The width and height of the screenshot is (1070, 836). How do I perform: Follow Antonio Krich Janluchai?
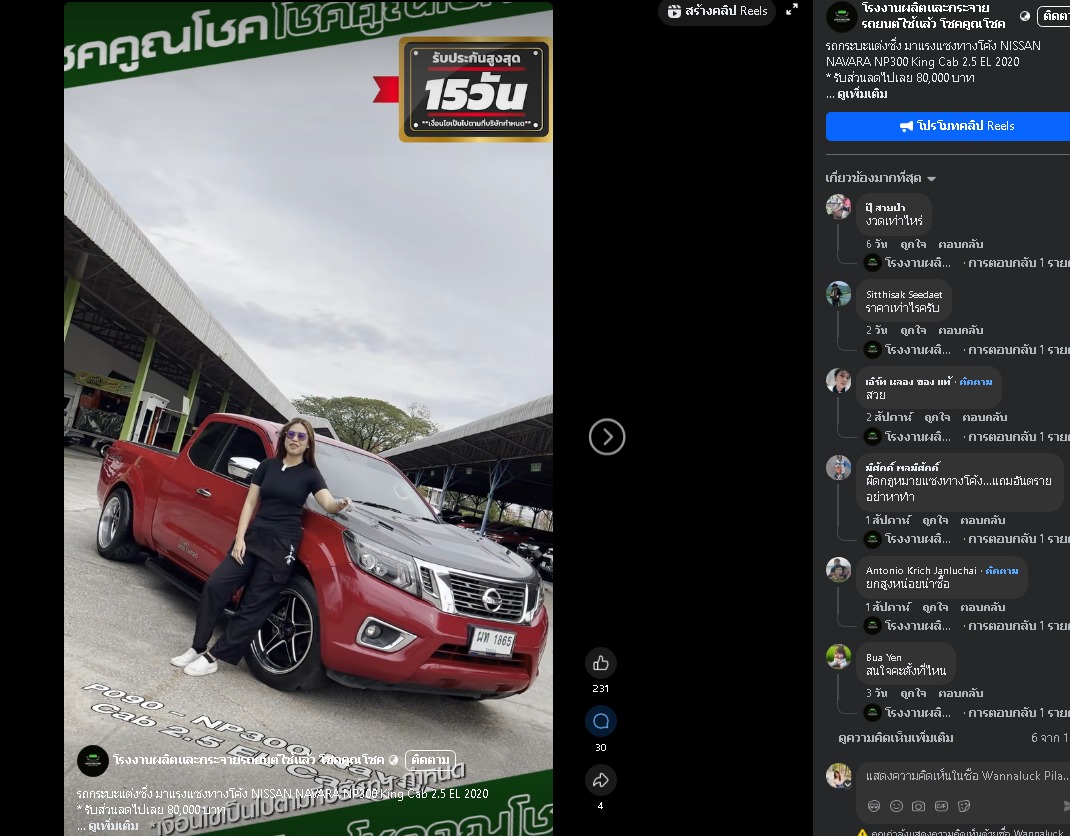[1002, 571]
